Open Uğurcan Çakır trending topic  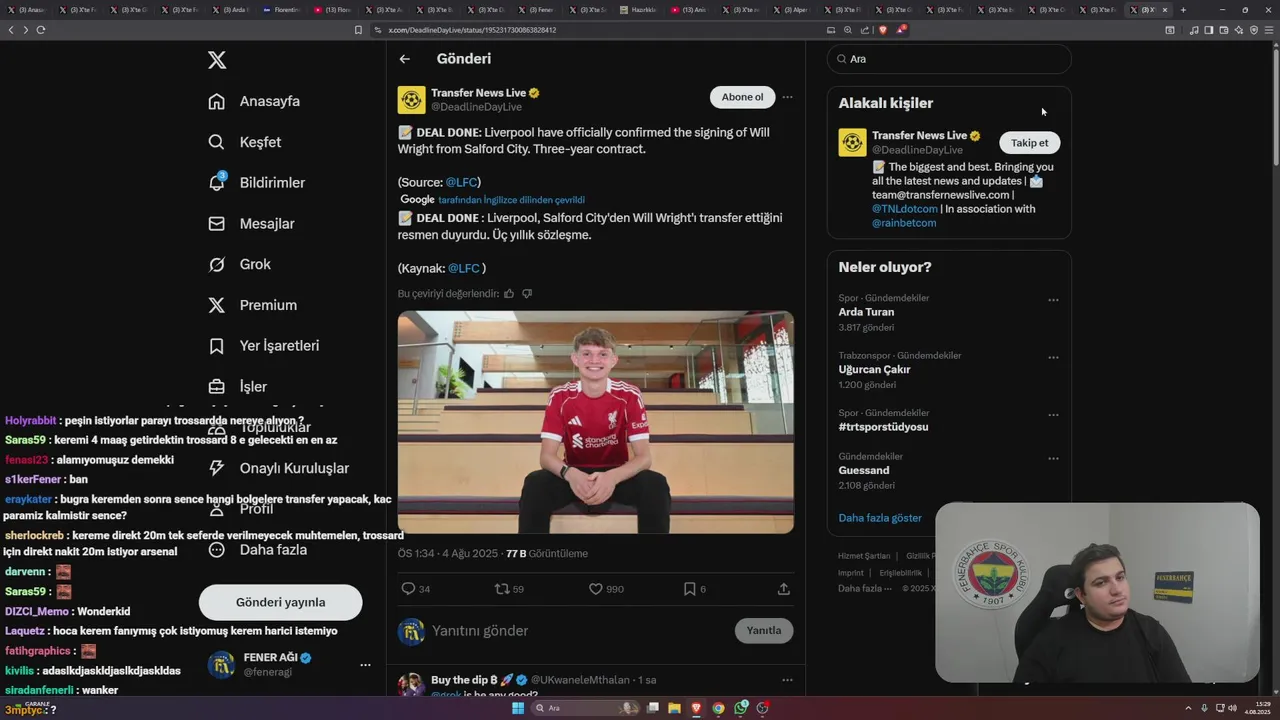(874, 370)
